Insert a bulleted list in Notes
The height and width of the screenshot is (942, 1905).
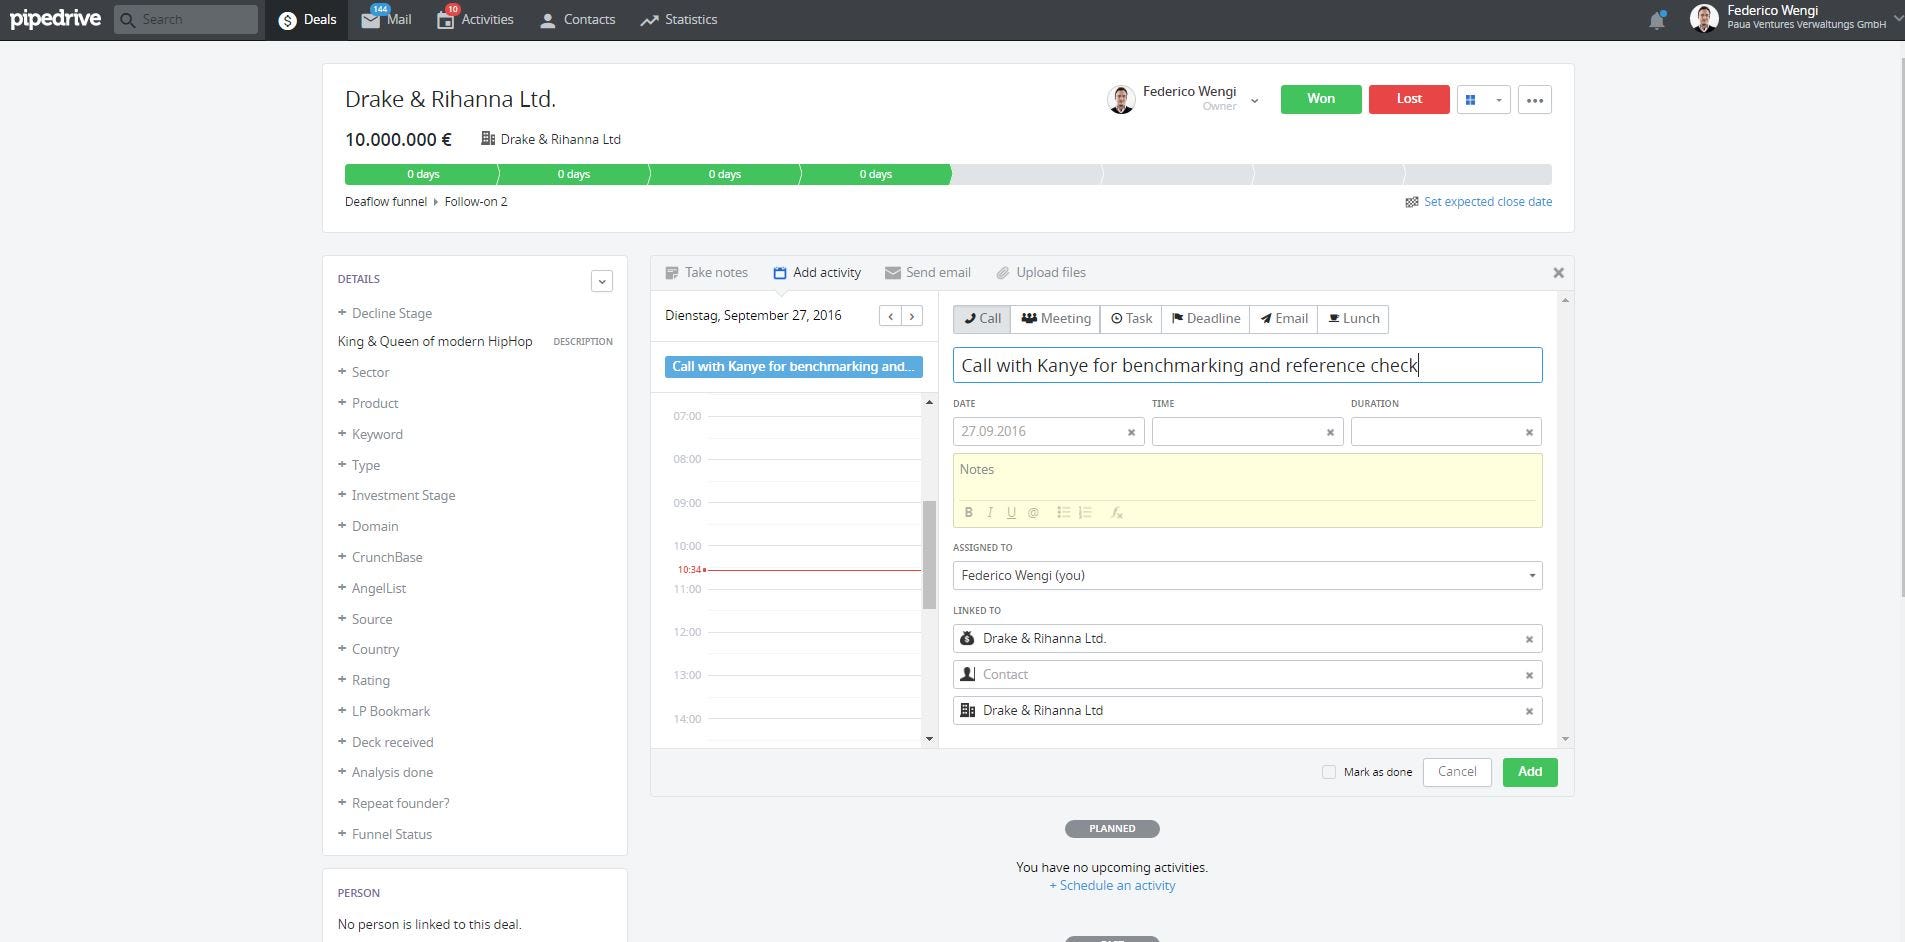(x=1063, y=512)
